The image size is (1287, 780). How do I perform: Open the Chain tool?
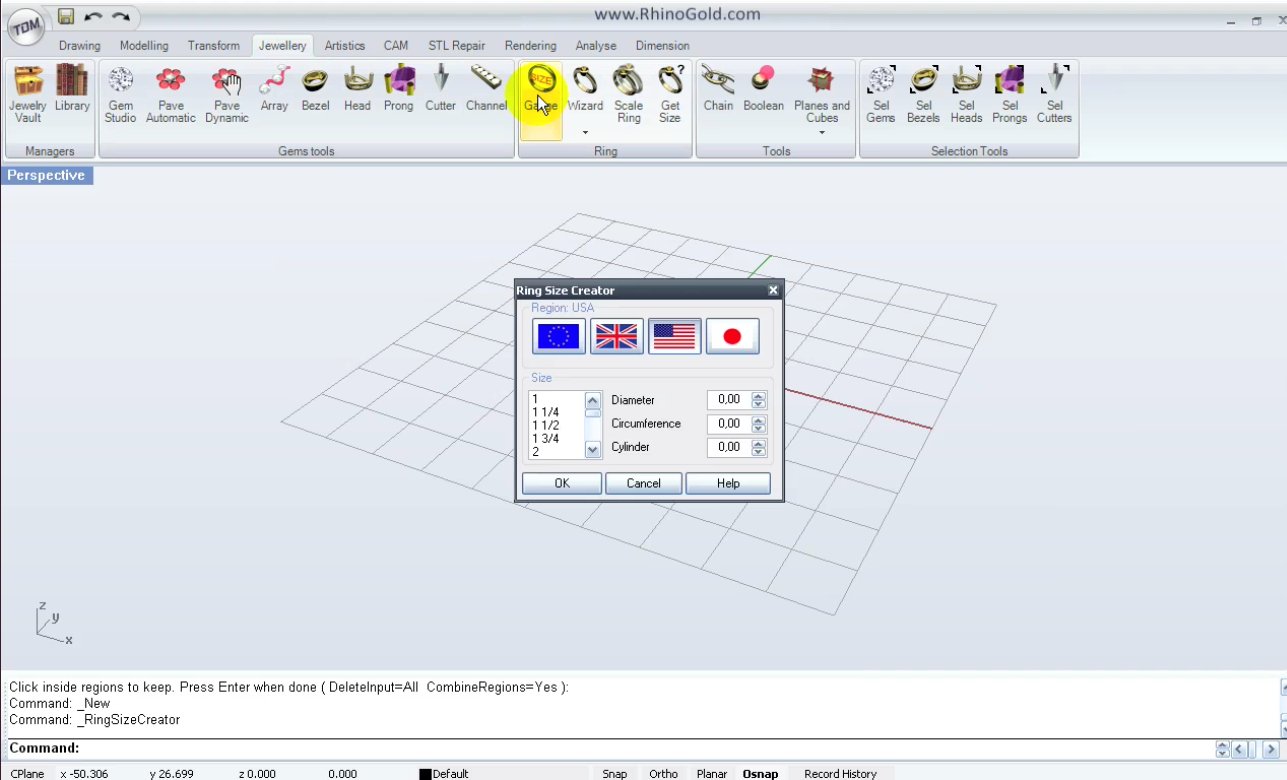point(718,89)
